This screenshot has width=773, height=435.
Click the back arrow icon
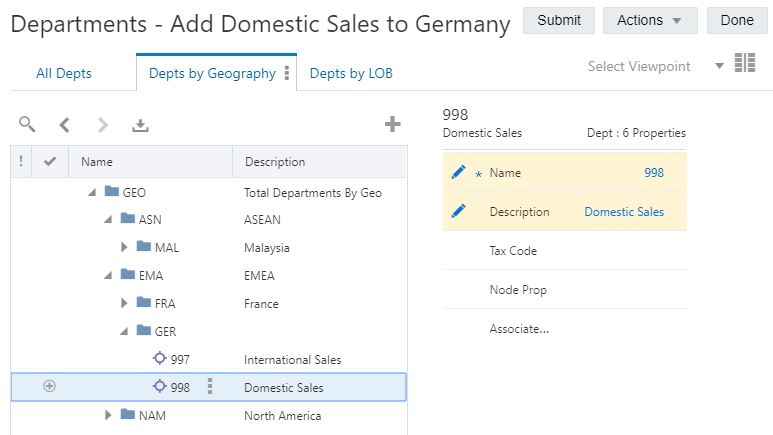pos(65,125)
